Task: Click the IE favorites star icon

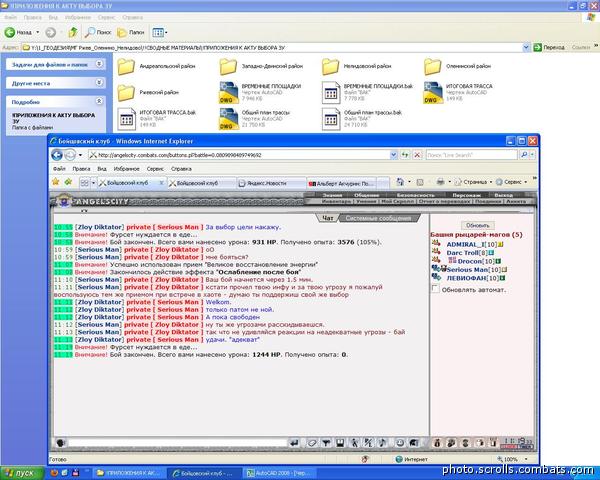Action: pos(56,182)
